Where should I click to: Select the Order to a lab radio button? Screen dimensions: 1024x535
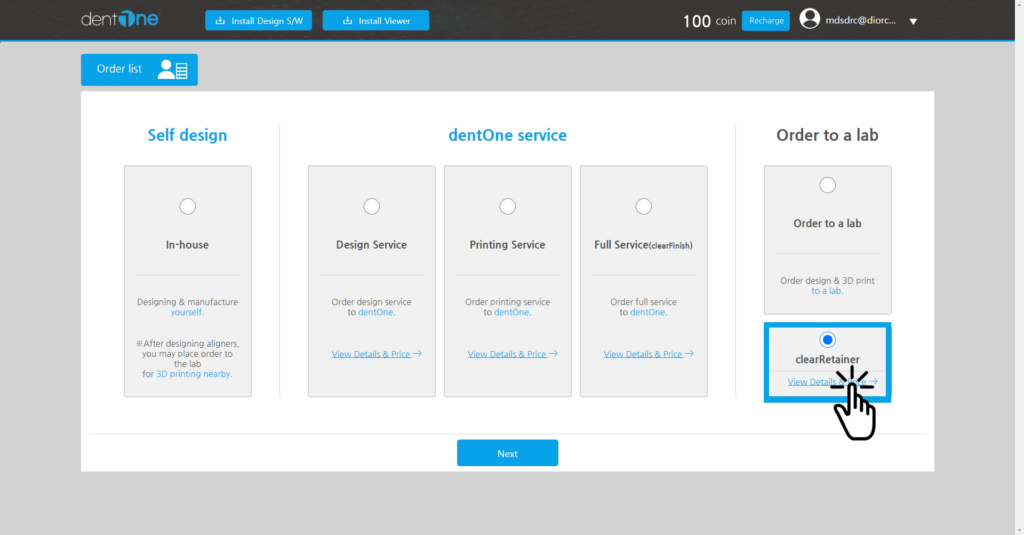827,185
